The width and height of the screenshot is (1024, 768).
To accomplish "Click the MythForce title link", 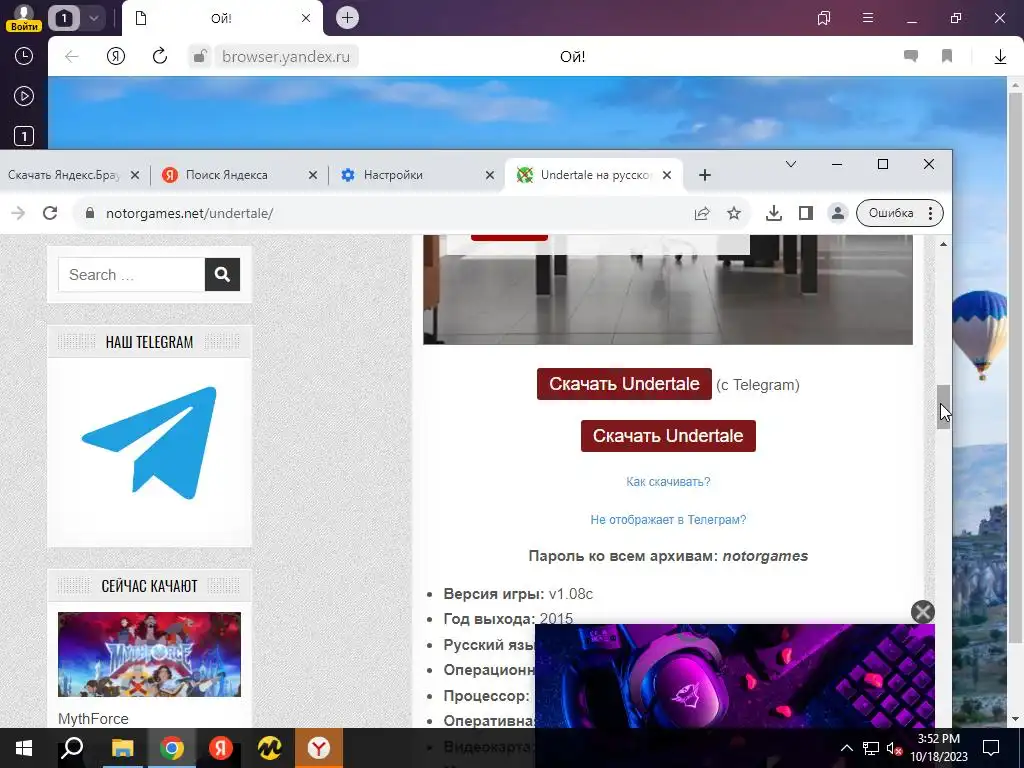I will [x=93, y=719].
